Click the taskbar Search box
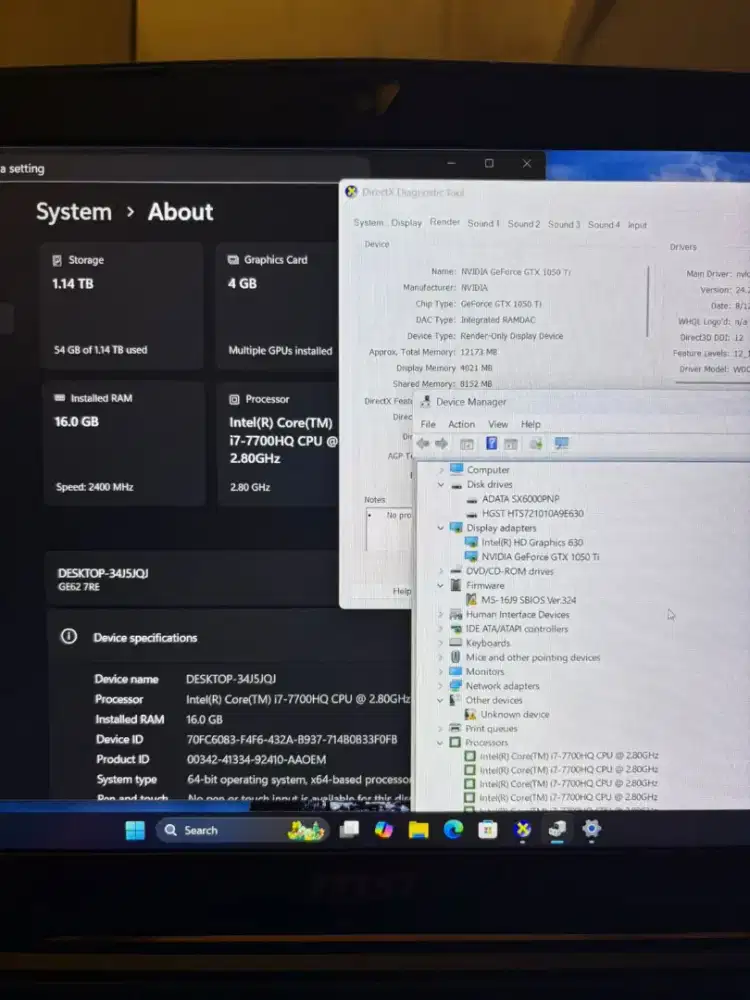Viewport: 750px width, 1000px height. (x=241, y=830)
